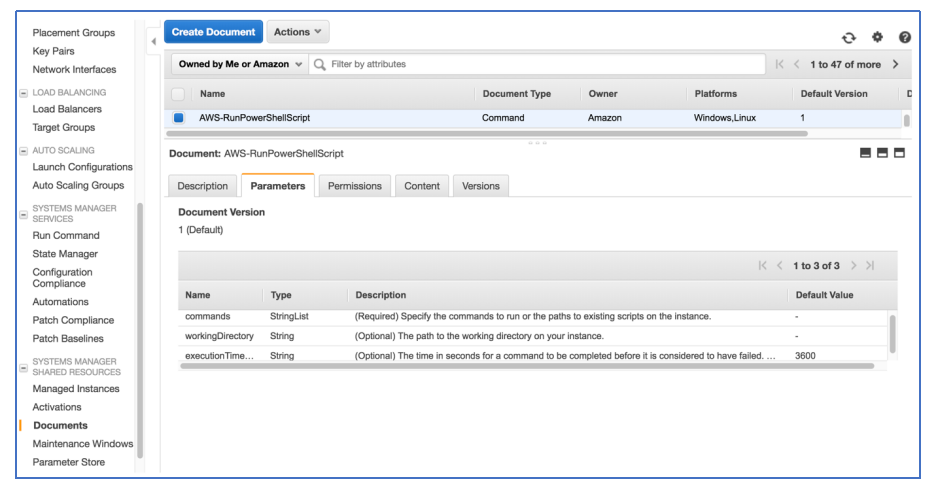Open the Versions tab
Screen dimensions: 933x485
[481, 186]
